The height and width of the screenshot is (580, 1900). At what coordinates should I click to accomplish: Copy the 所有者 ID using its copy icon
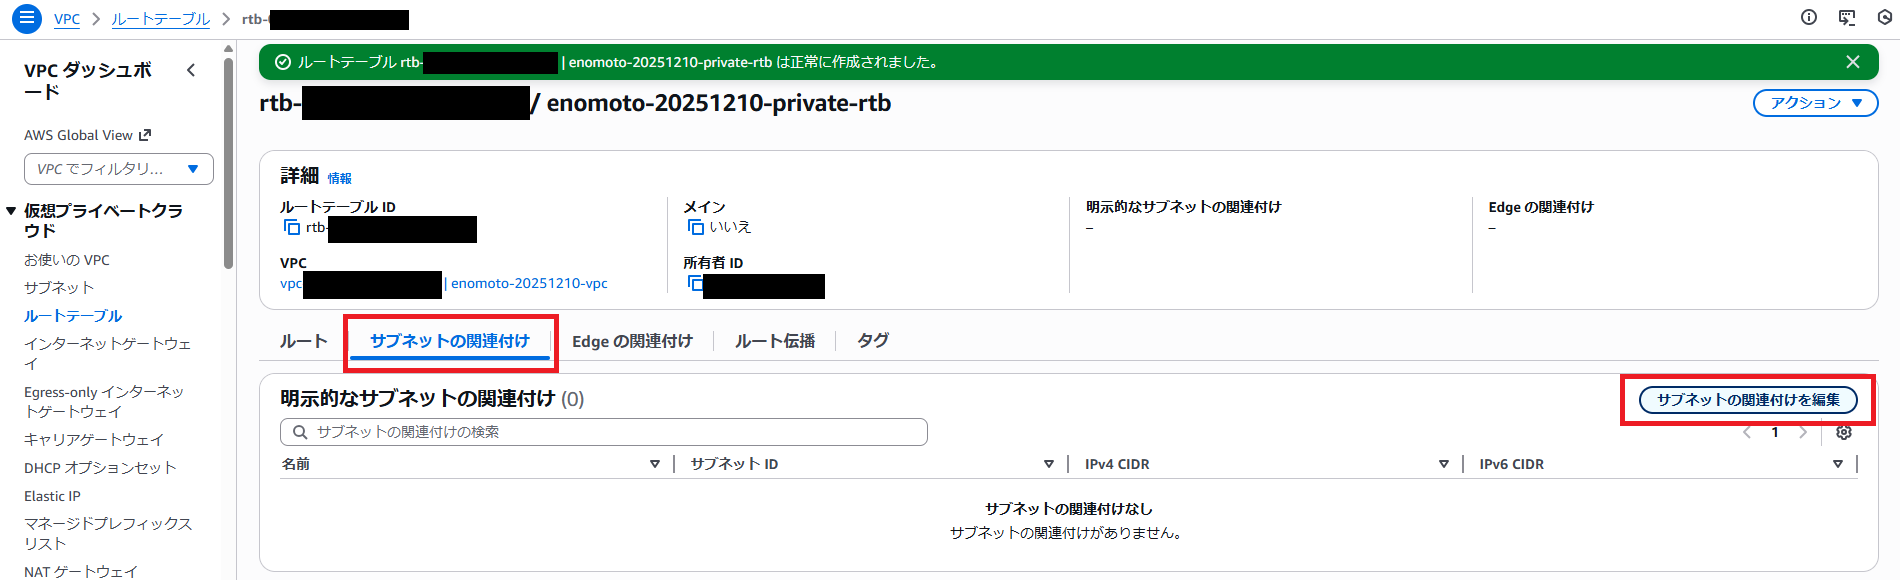point(696,285)
